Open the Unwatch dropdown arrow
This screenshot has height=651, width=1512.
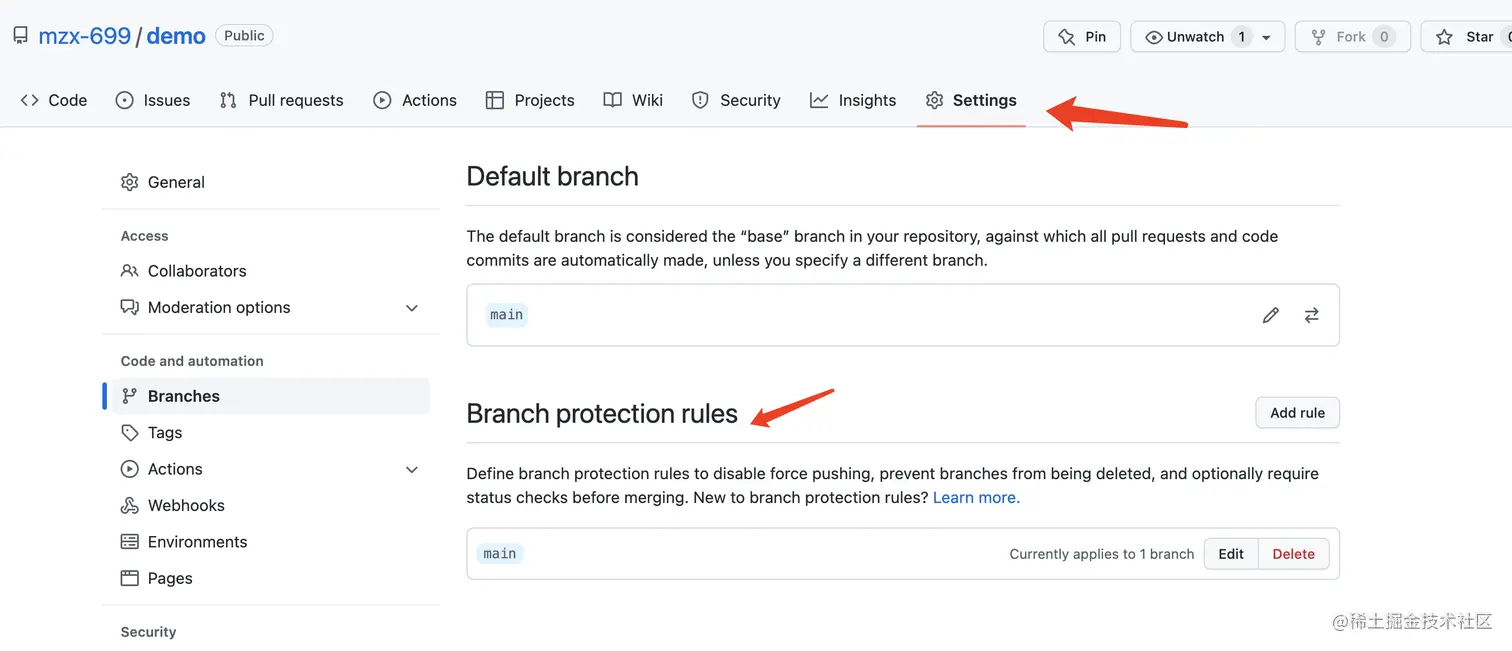1266,37
